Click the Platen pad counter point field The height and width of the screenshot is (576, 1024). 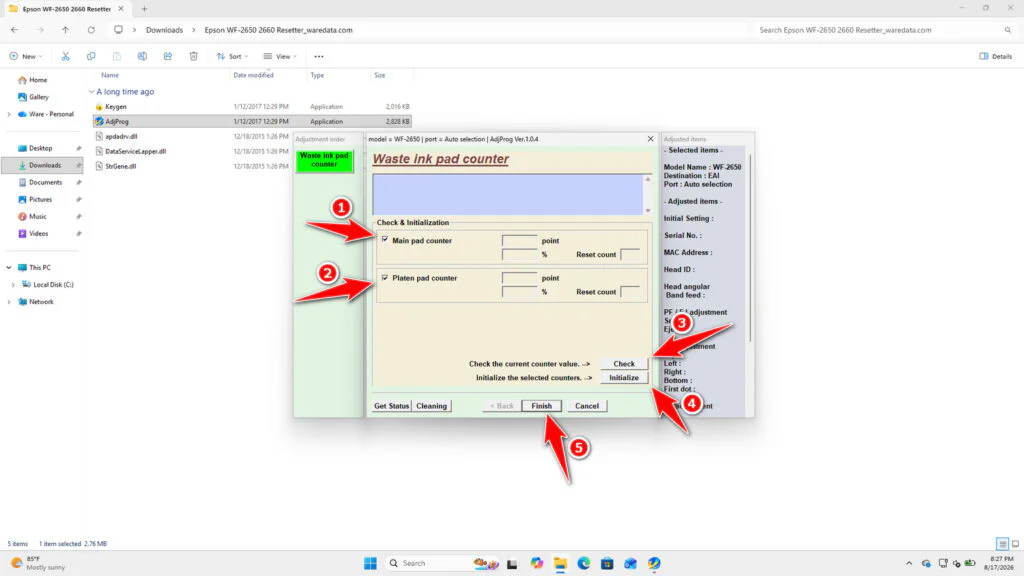pyautogui.click(x=519, y=278)
